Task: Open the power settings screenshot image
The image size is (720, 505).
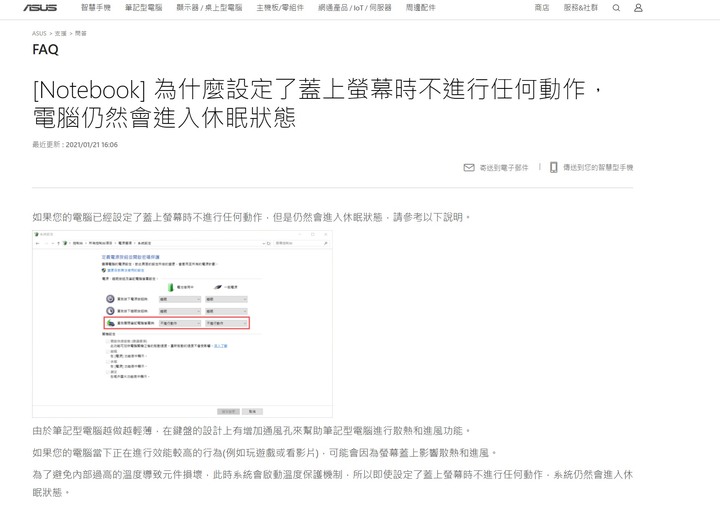Action: pos(182,324)
